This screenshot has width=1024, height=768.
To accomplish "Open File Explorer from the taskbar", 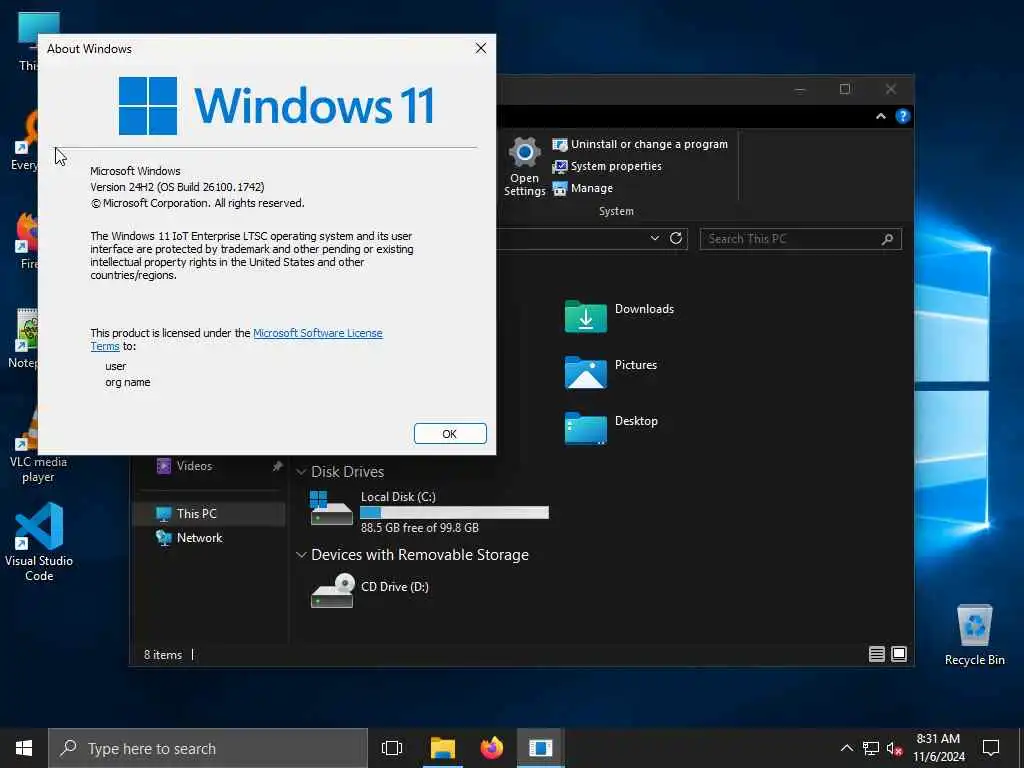I will (x=442, y=748).
